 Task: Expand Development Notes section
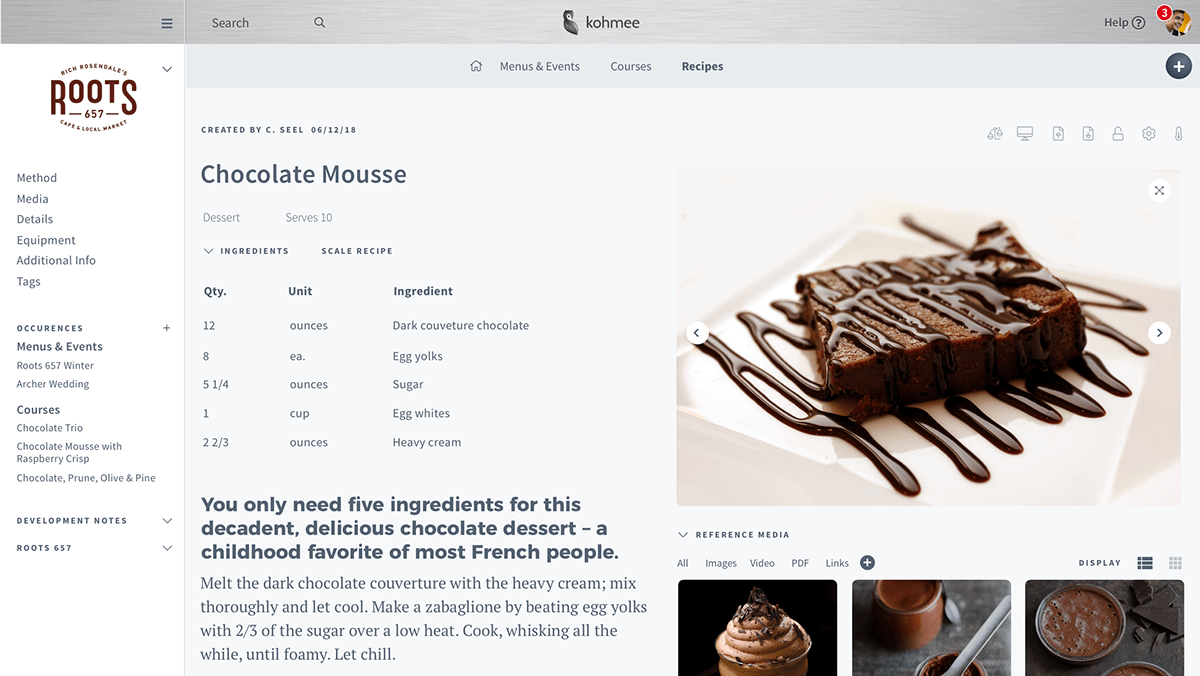pos(167,521)
